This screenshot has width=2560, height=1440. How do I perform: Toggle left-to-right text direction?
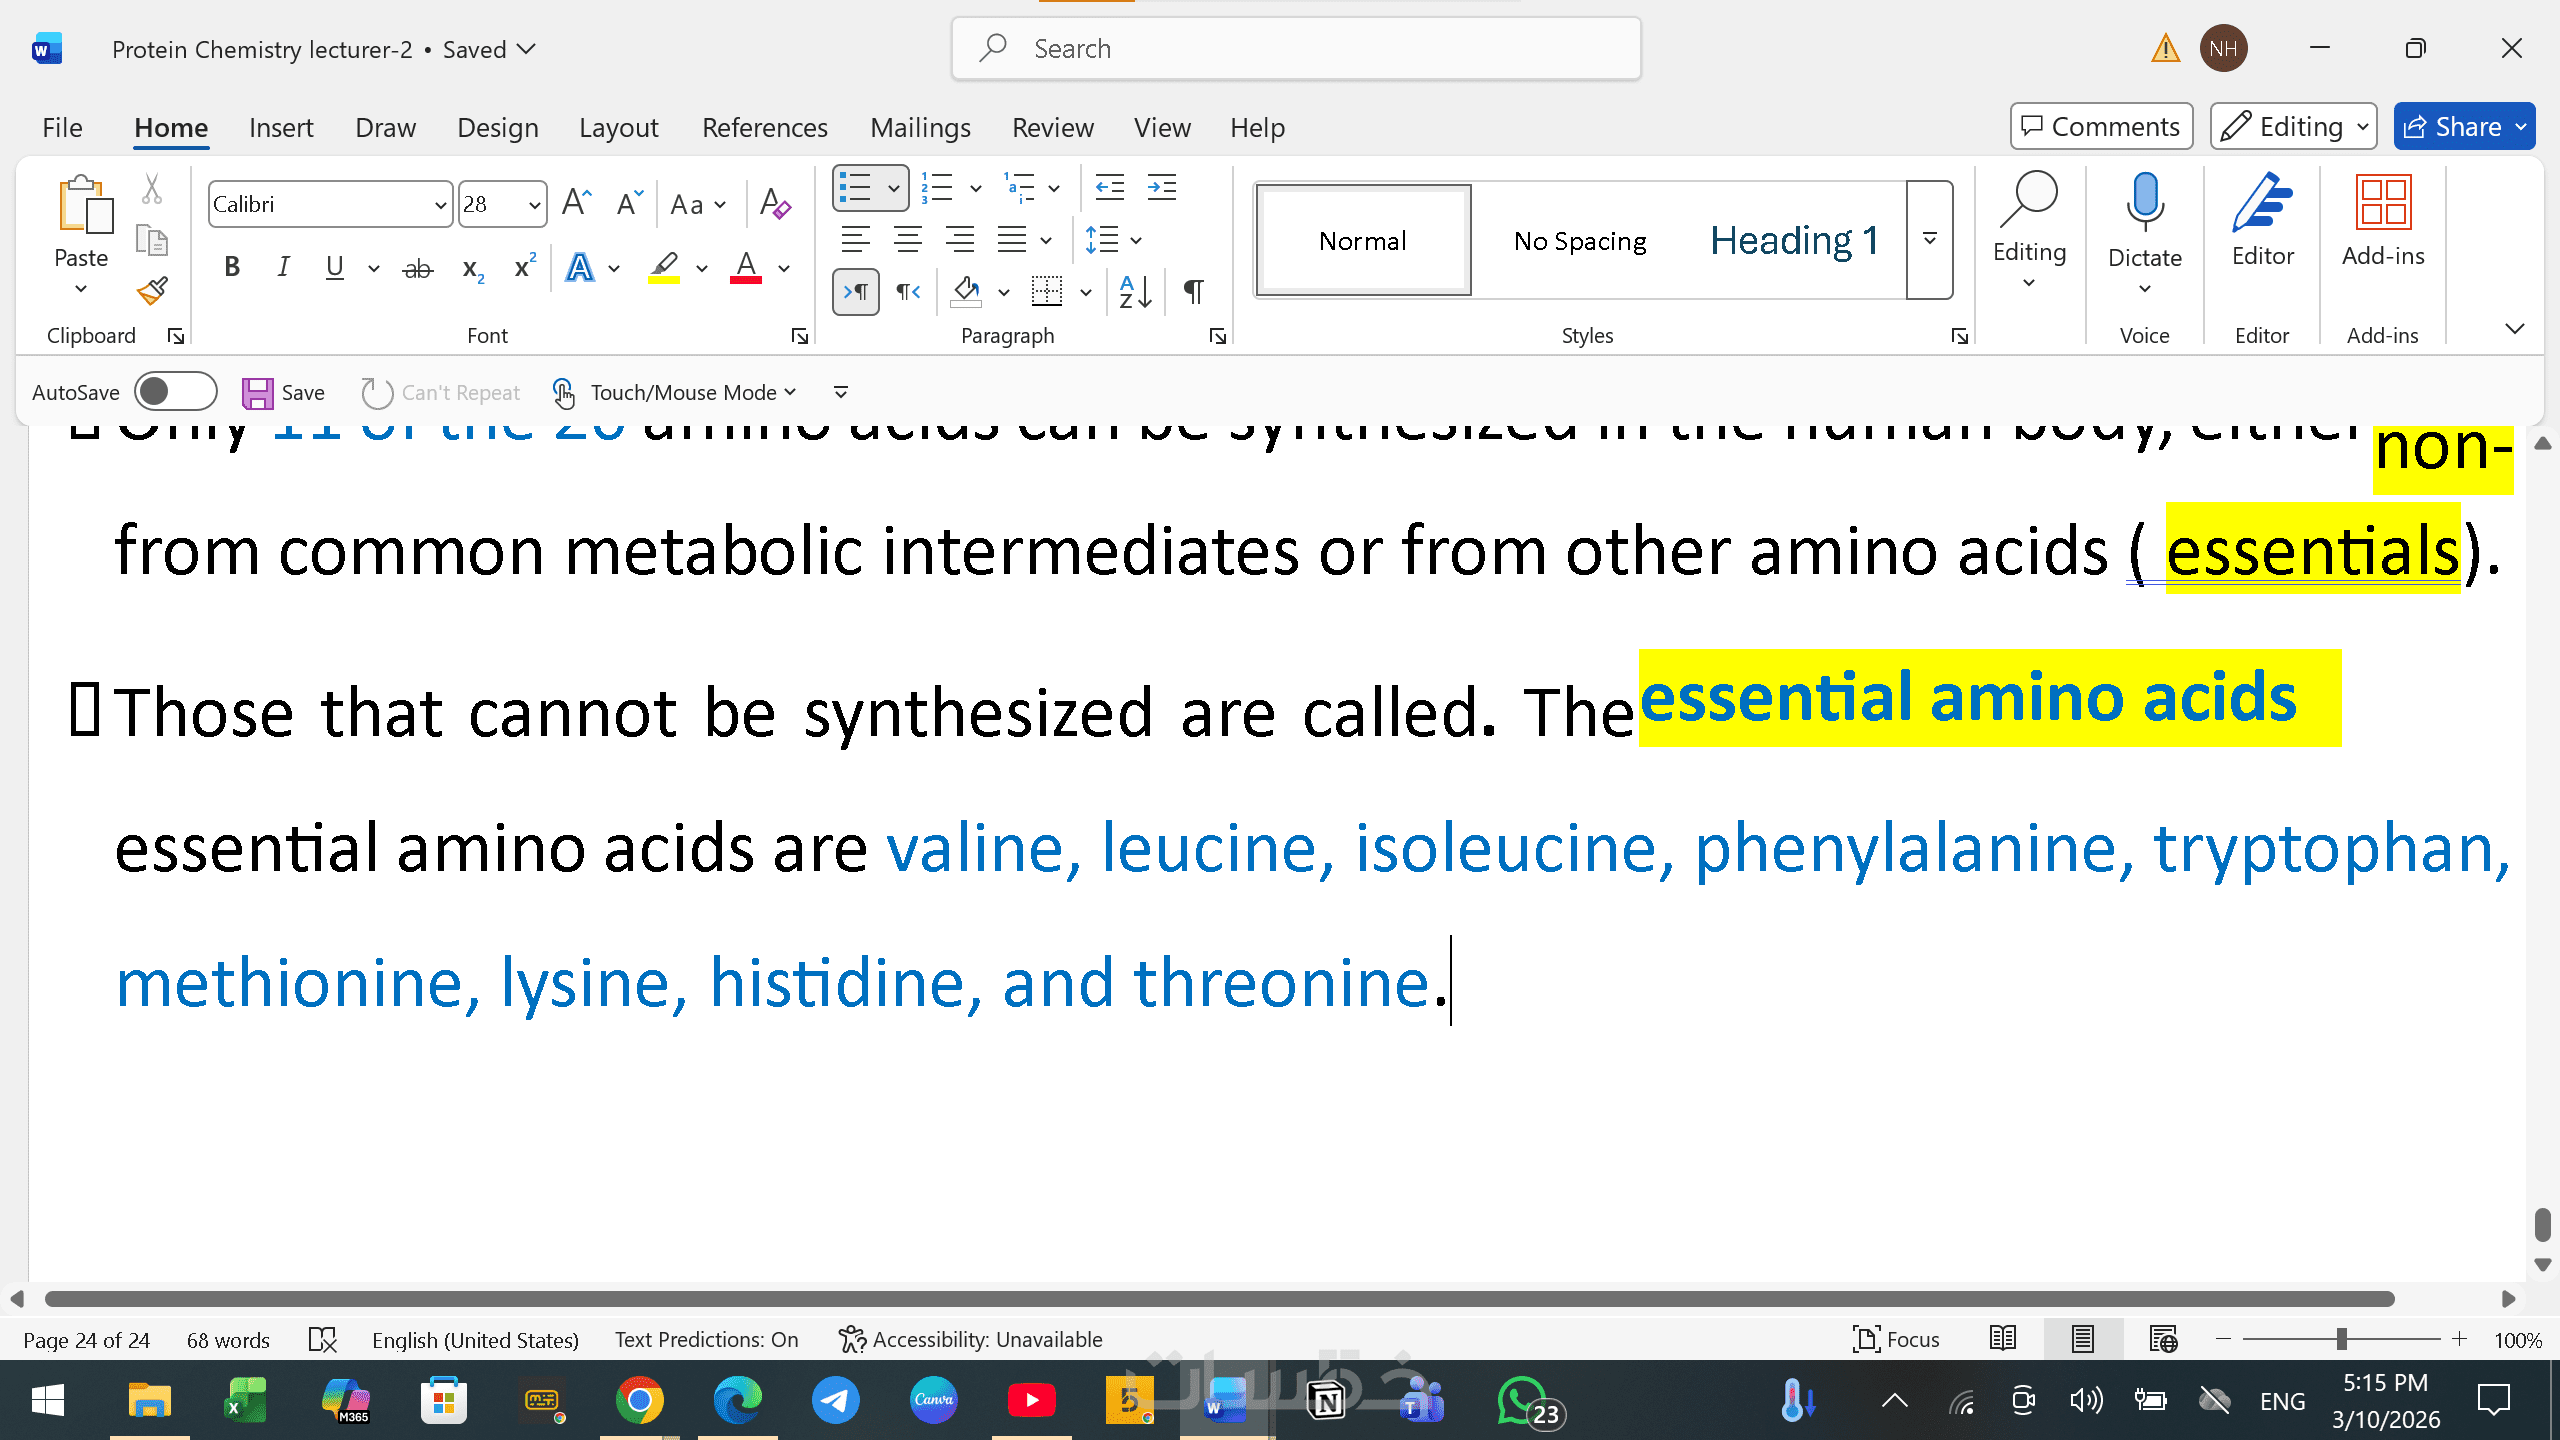tap(856, 292)
